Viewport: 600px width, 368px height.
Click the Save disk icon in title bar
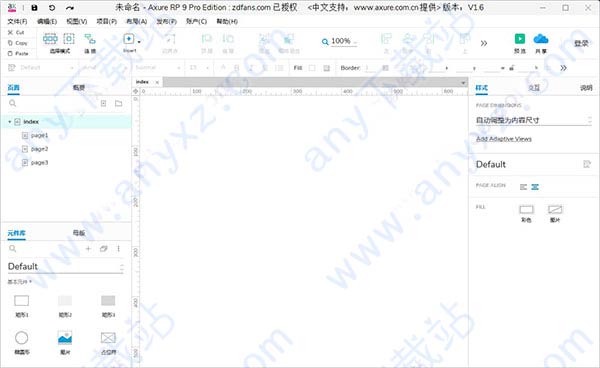(x=34, y=8)
